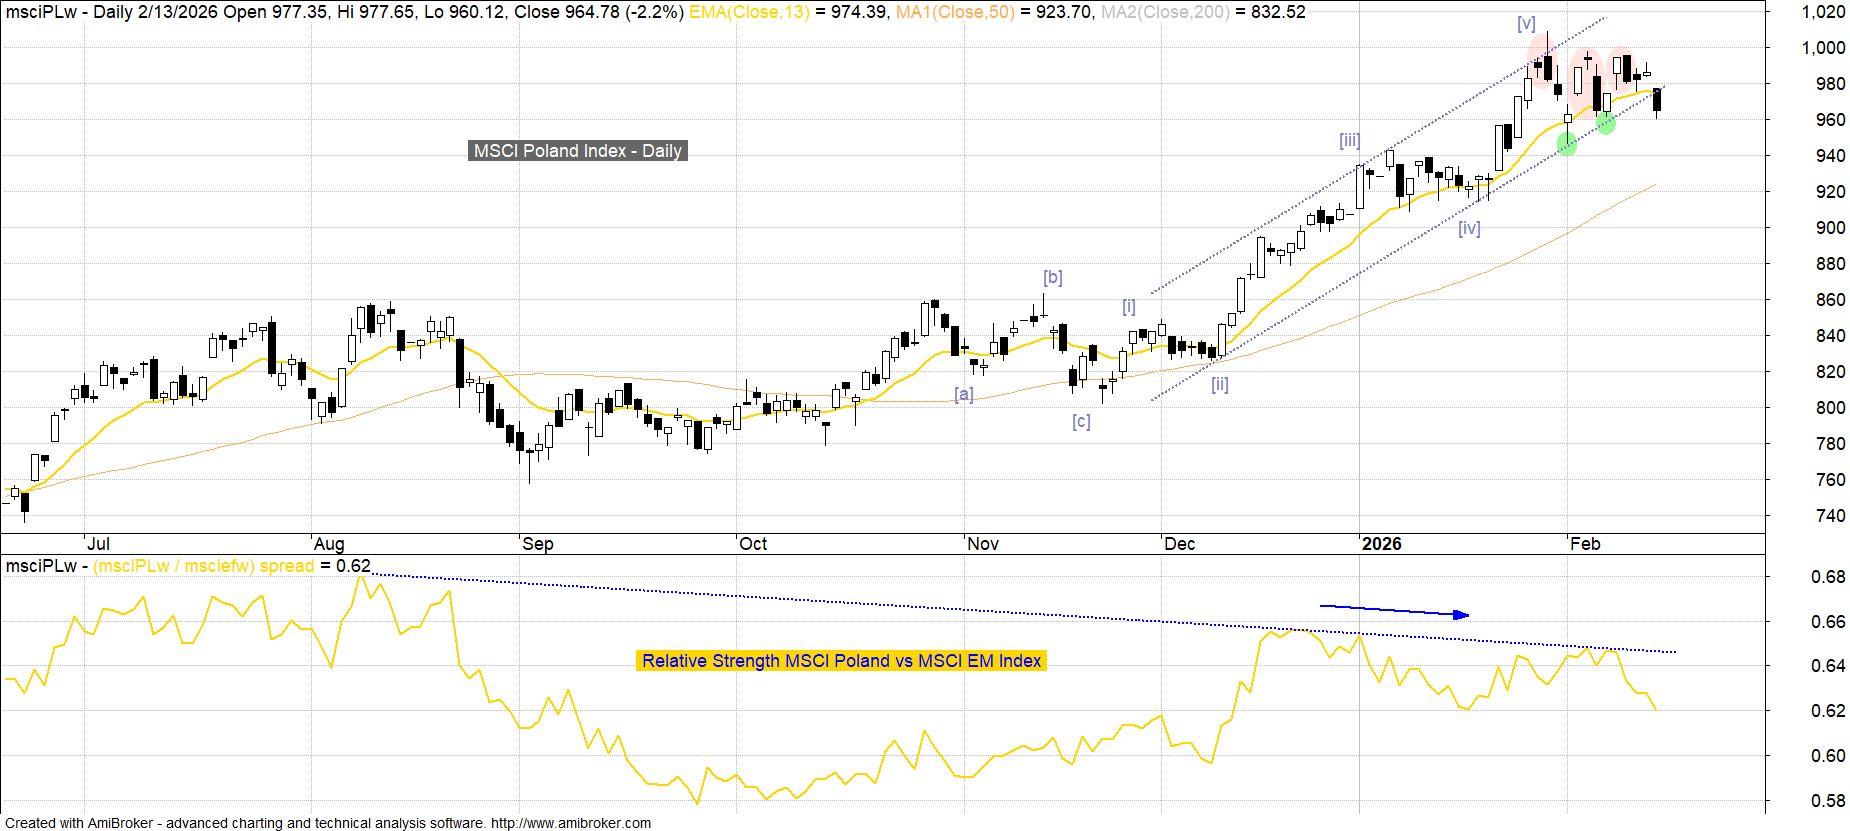Click the [b] corrective wave label
Image resolution: width=1850 pixels, height=831 pixels.
1052,277
